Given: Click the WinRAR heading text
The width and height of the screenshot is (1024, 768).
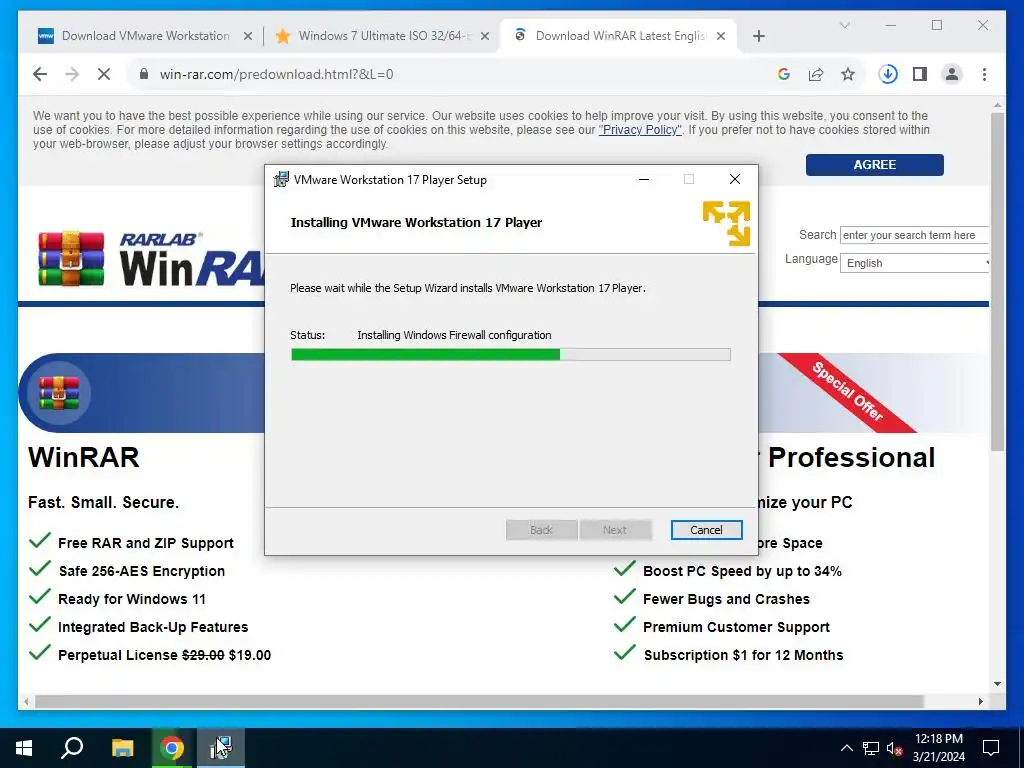Looking at the screenshot, I should [84, 457].
